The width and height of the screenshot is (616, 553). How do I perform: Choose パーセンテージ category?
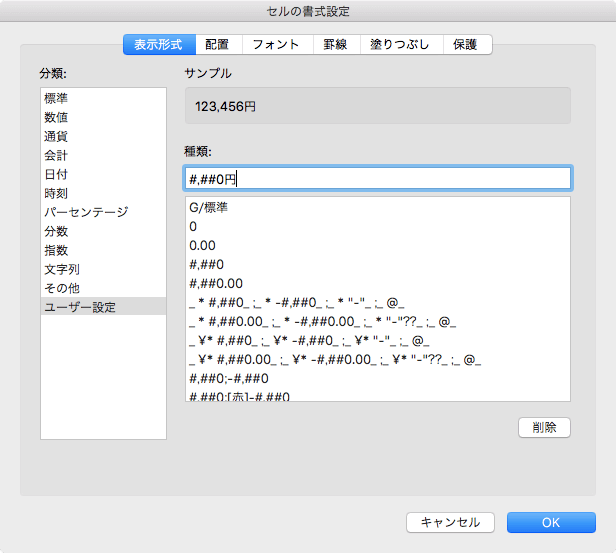(x=103, y=212)
